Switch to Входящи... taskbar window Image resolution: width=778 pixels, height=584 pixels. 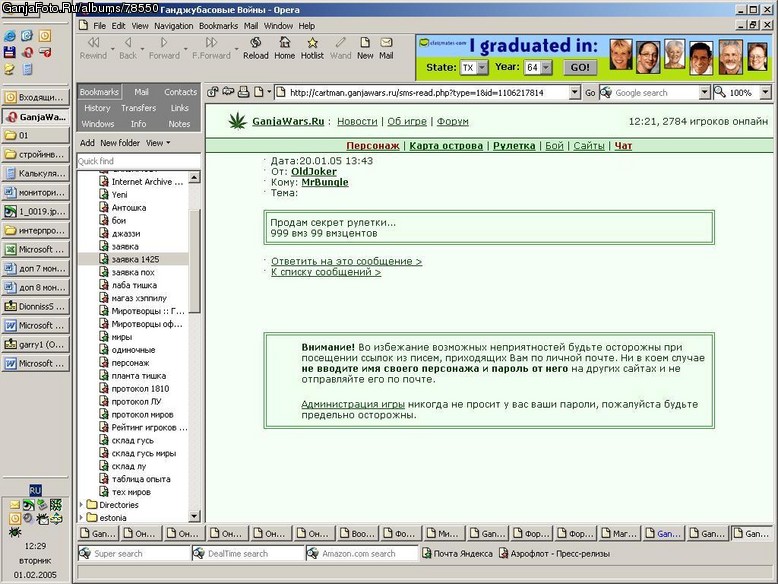35,97
